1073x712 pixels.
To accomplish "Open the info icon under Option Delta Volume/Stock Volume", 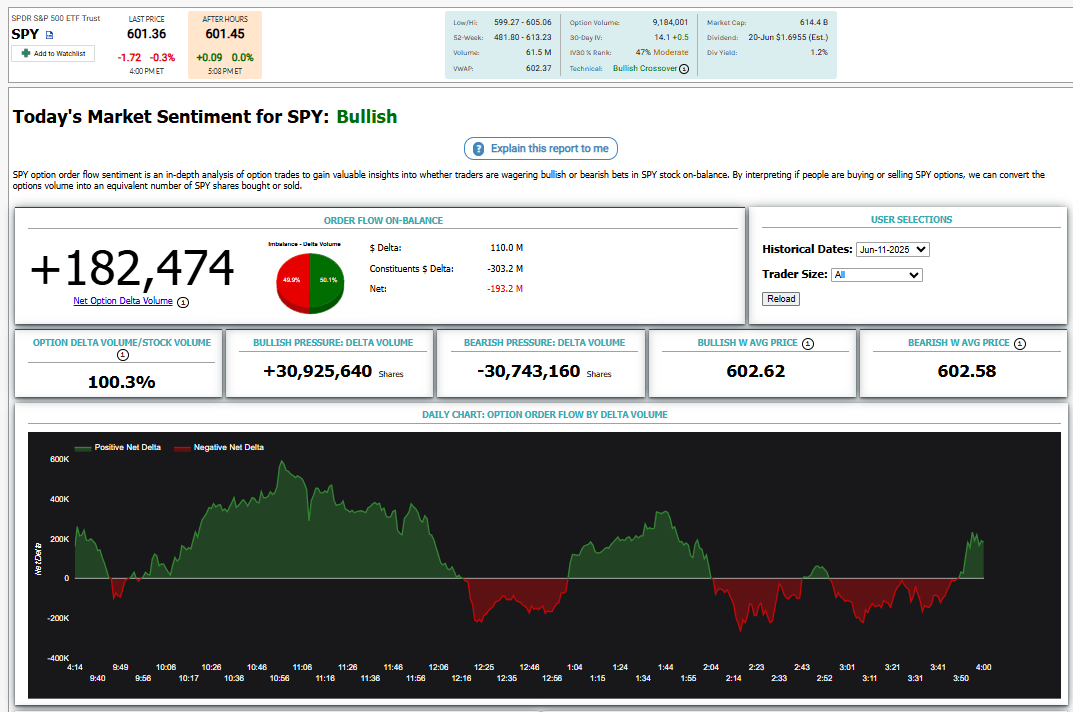I will click(122, 355).
